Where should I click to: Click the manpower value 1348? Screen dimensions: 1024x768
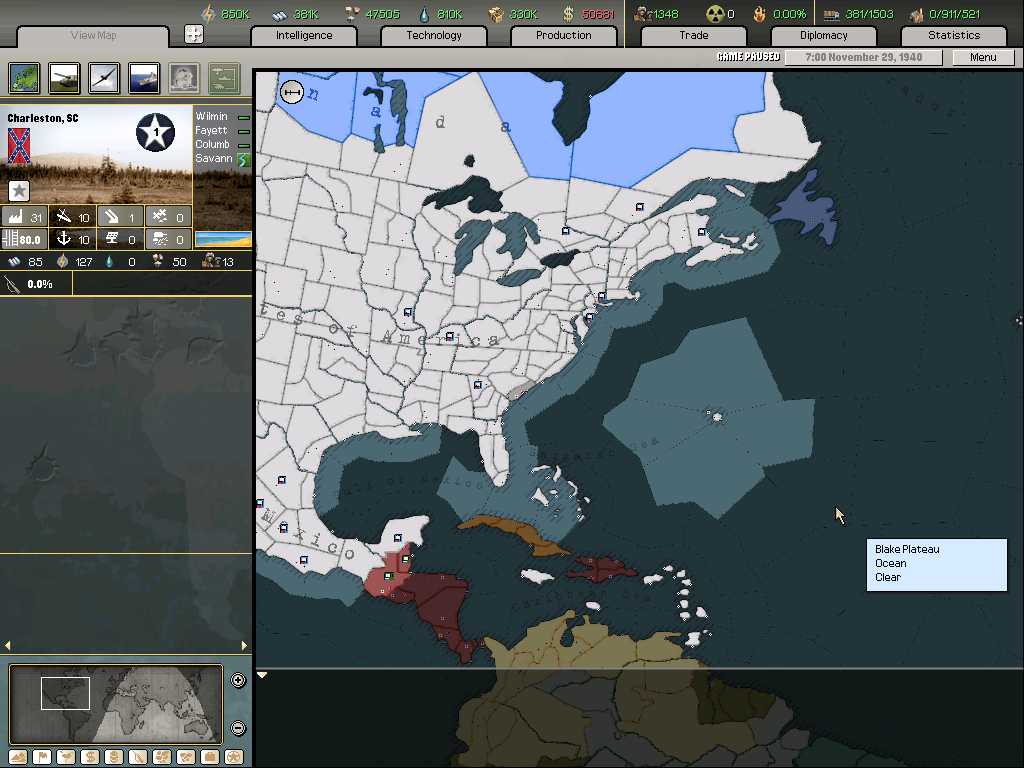pyautogui.click(x=665, y=14)
